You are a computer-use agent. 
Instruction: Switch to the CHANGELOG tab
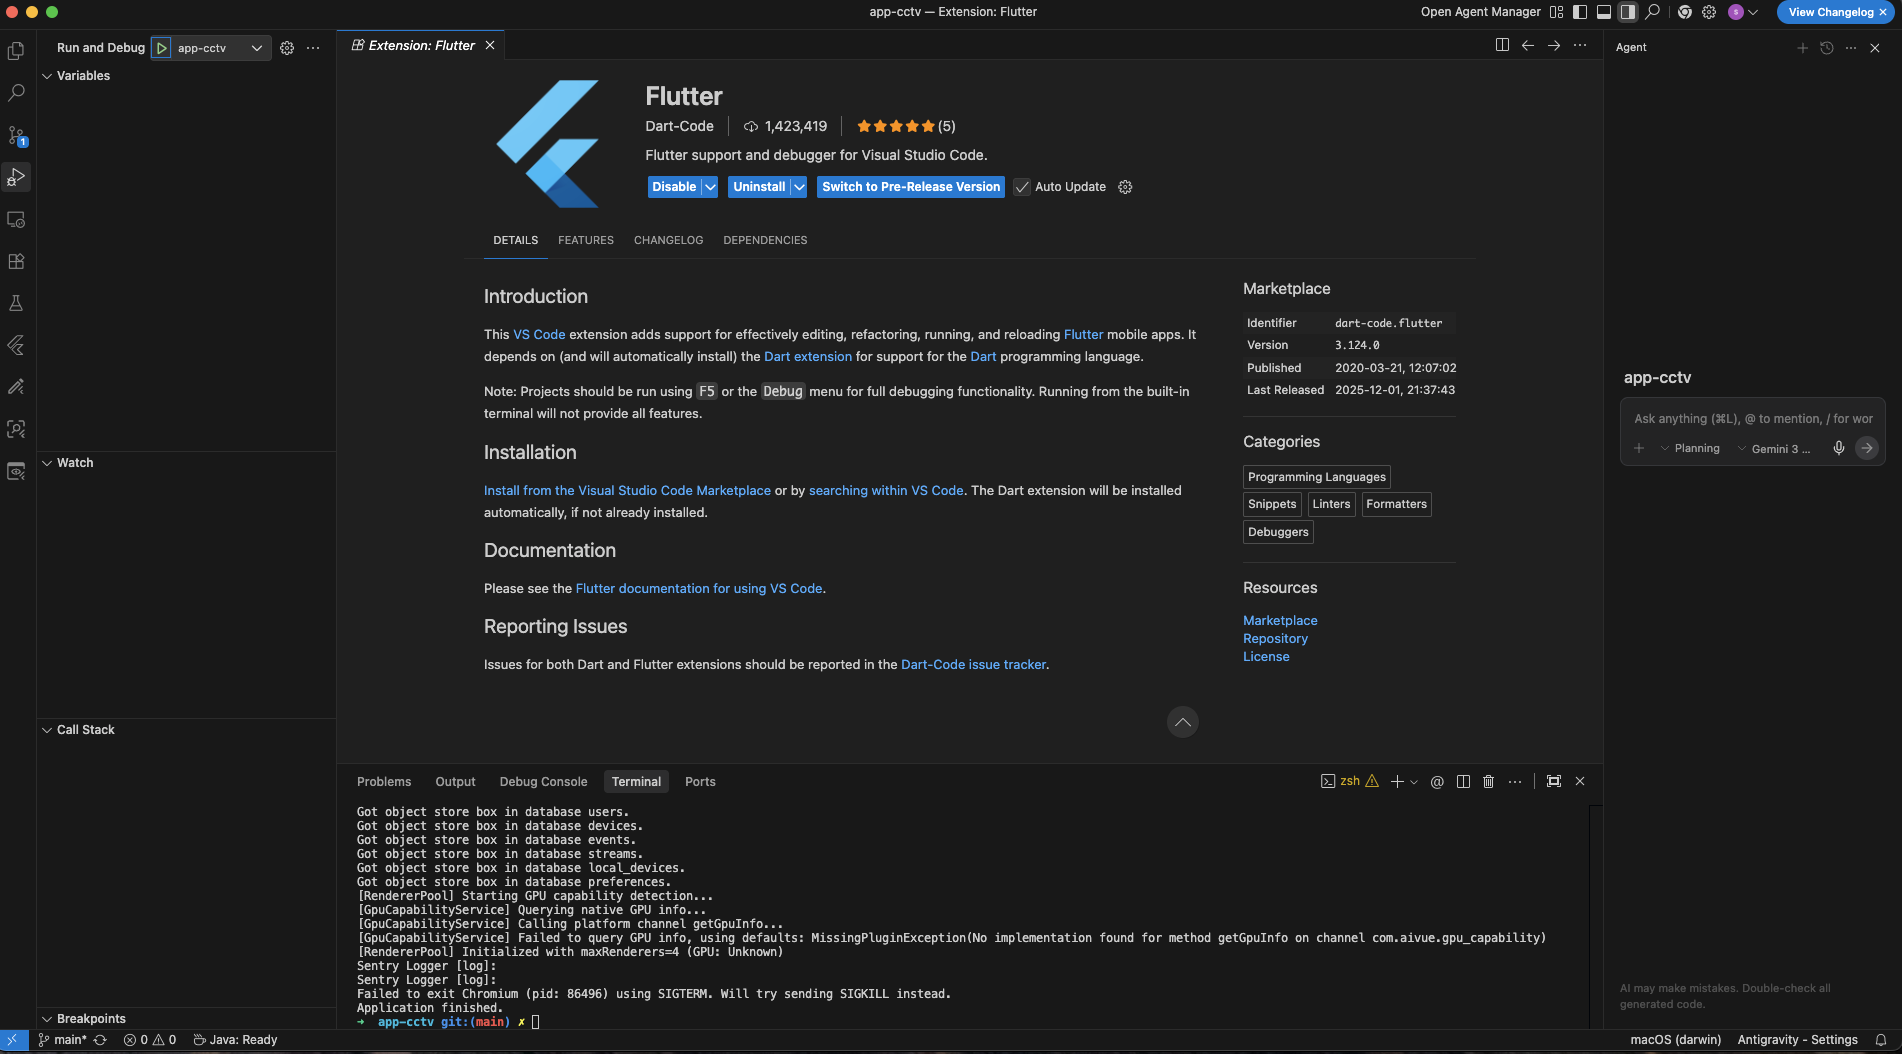pos(668,240)
